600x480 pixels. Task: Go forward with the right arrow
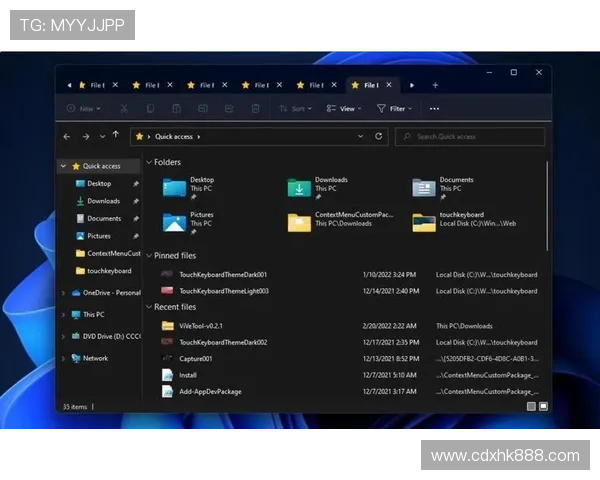86,137
